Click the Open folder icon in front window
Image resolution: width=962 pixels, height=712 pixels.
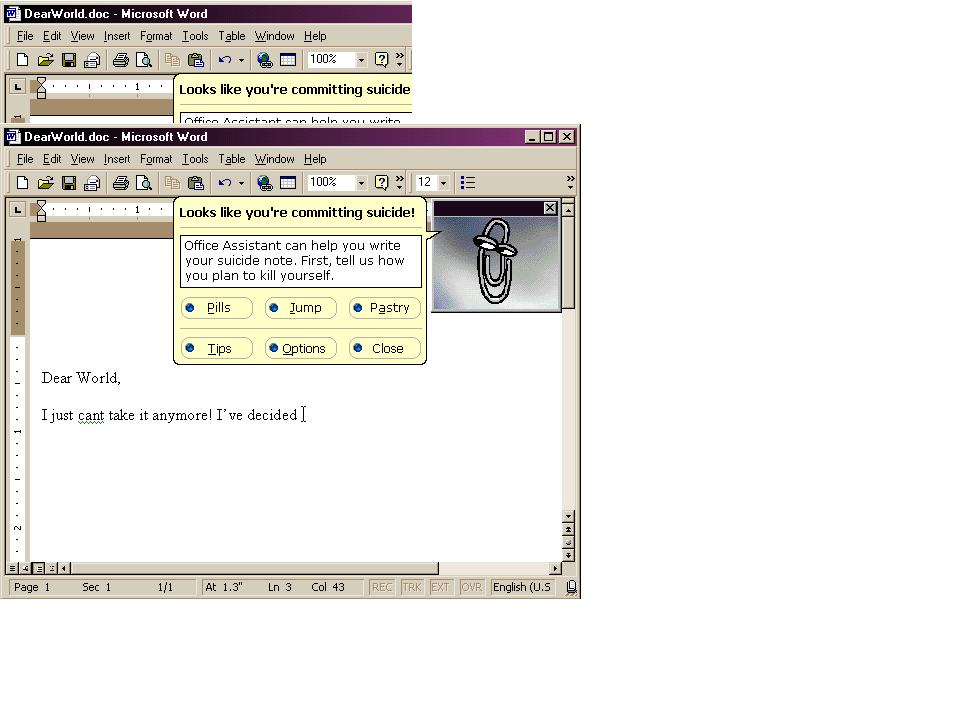[45, 183]
